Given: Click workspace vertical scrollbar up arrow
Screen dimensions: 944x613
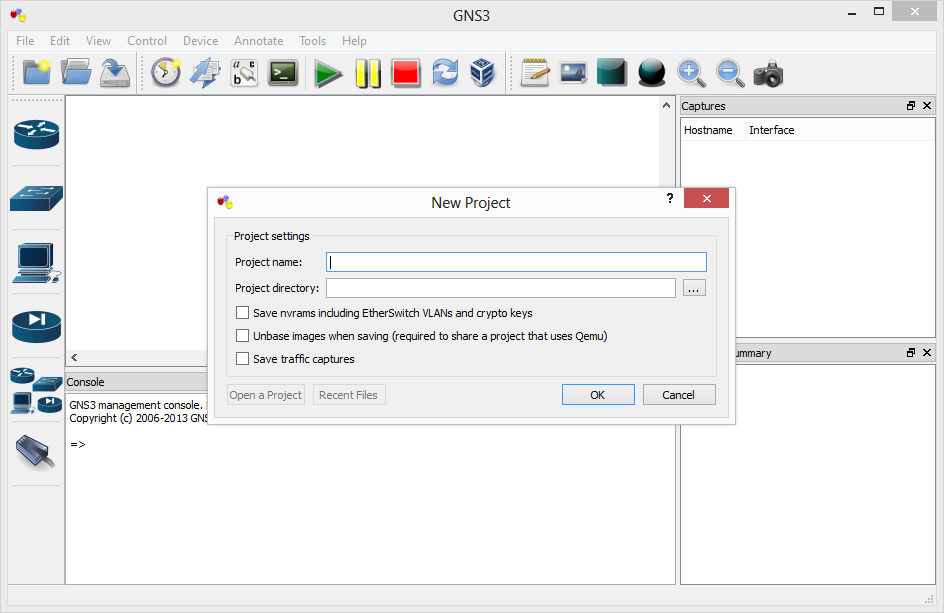Looking at the screenshot, I should [x=666, y=105].
